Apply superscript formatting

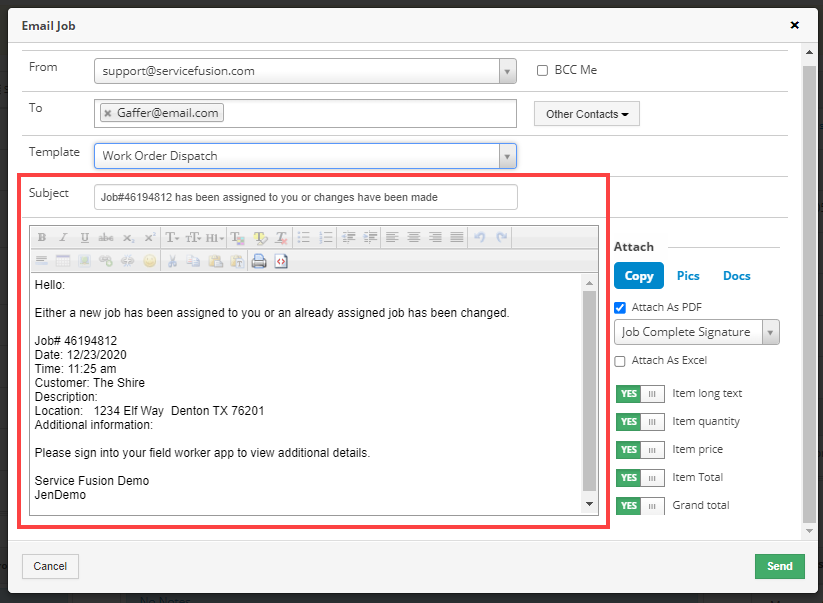[x=150, y=237]
